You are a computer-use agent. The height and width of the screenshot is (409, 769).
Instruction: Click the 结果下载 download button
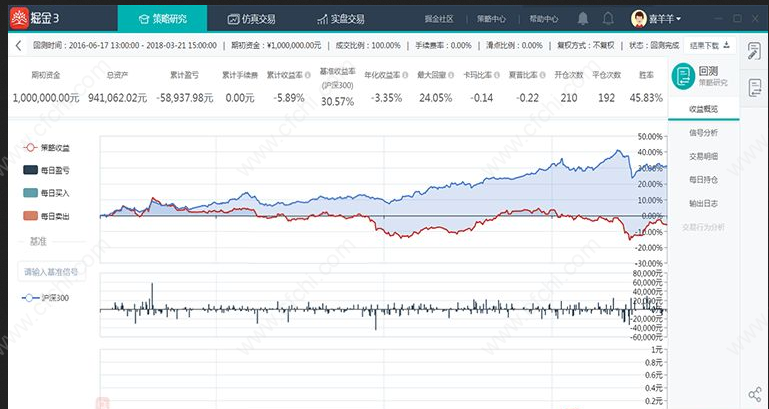coord(710,46)
